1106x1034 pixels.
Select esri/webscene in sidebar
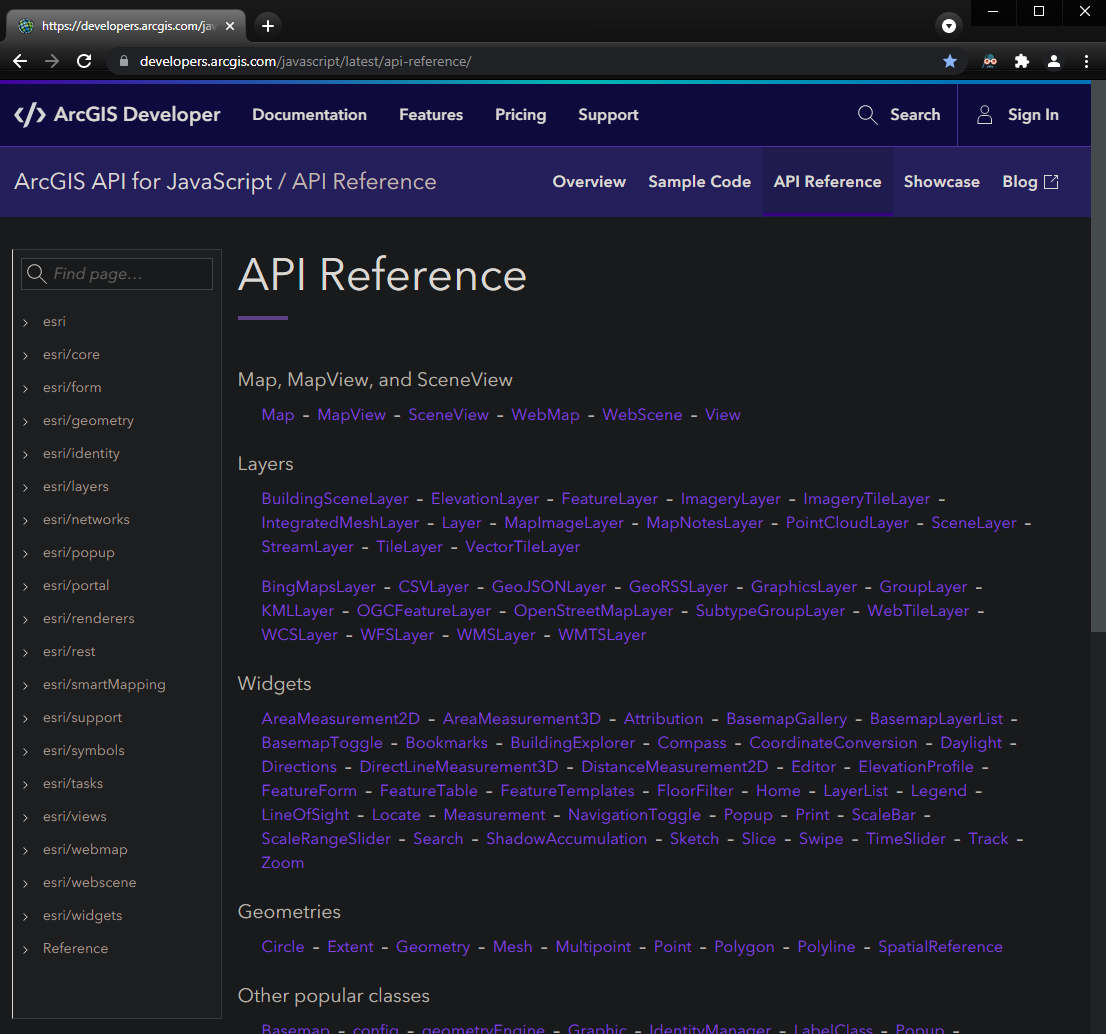90,882
